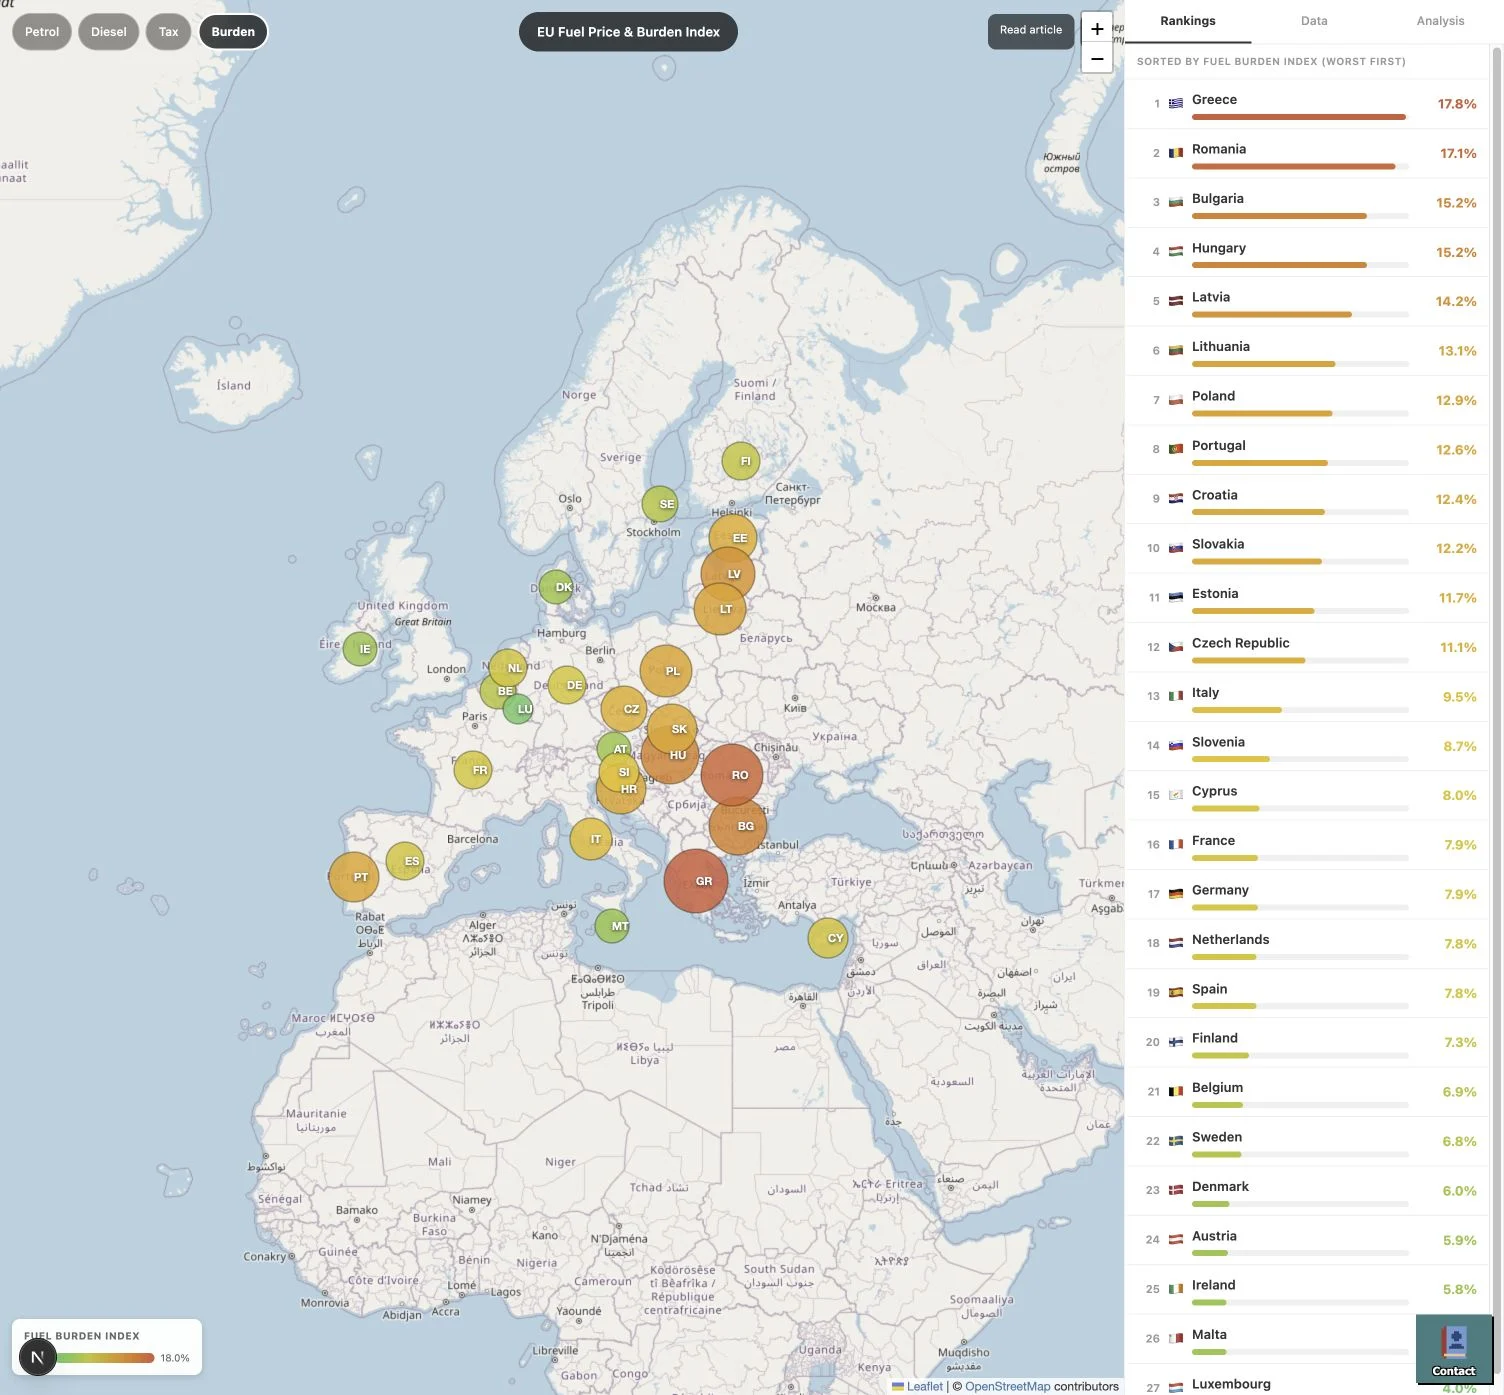The height and width of the screenshot is (1395, 1504).
Task: Zoom out on the map
Action: (1097, 58)
